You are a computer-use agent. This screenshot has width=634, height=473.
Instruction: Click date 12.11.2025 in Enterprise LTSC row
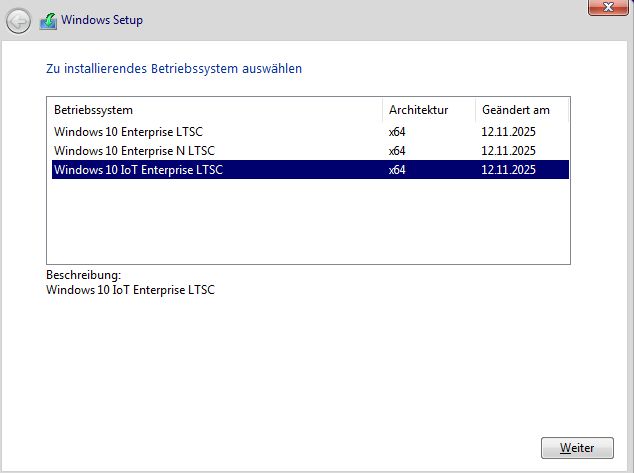(x=508, y=132)
